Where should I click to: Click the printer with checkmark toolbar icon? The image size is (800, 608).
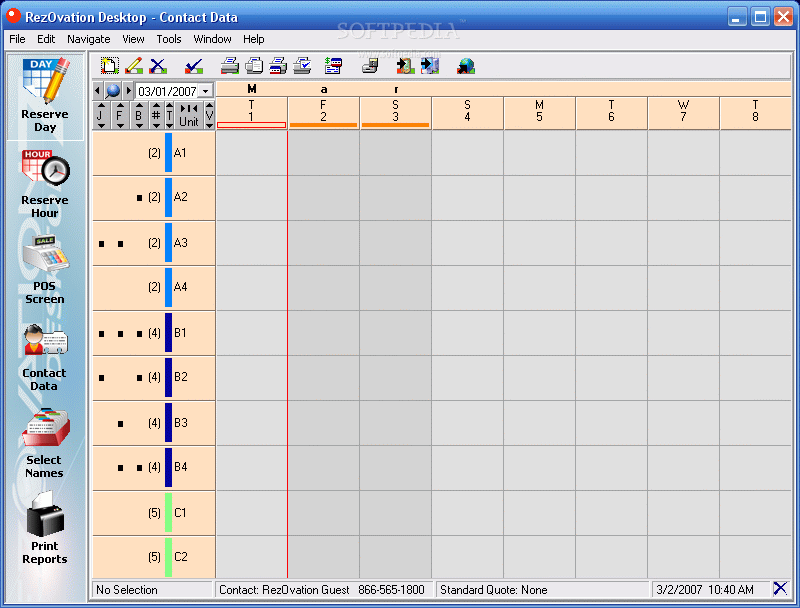coord(303,66)
